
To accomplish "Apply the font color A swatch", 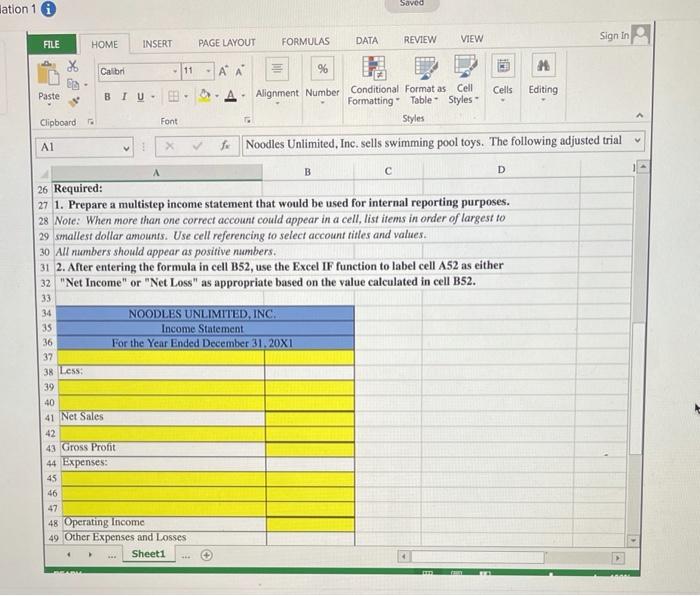I will click(x=230, y=95).
